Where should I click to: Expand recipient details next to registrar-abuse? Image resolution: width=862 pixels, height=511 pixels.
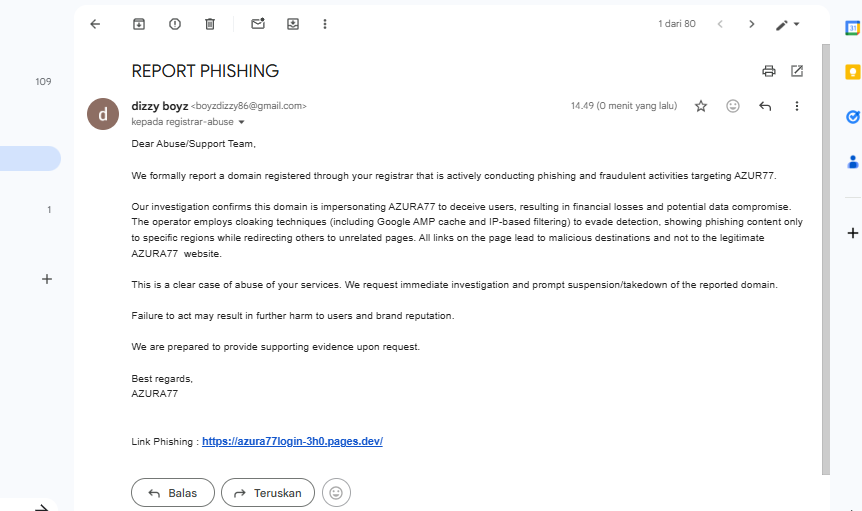pos(241,122)
